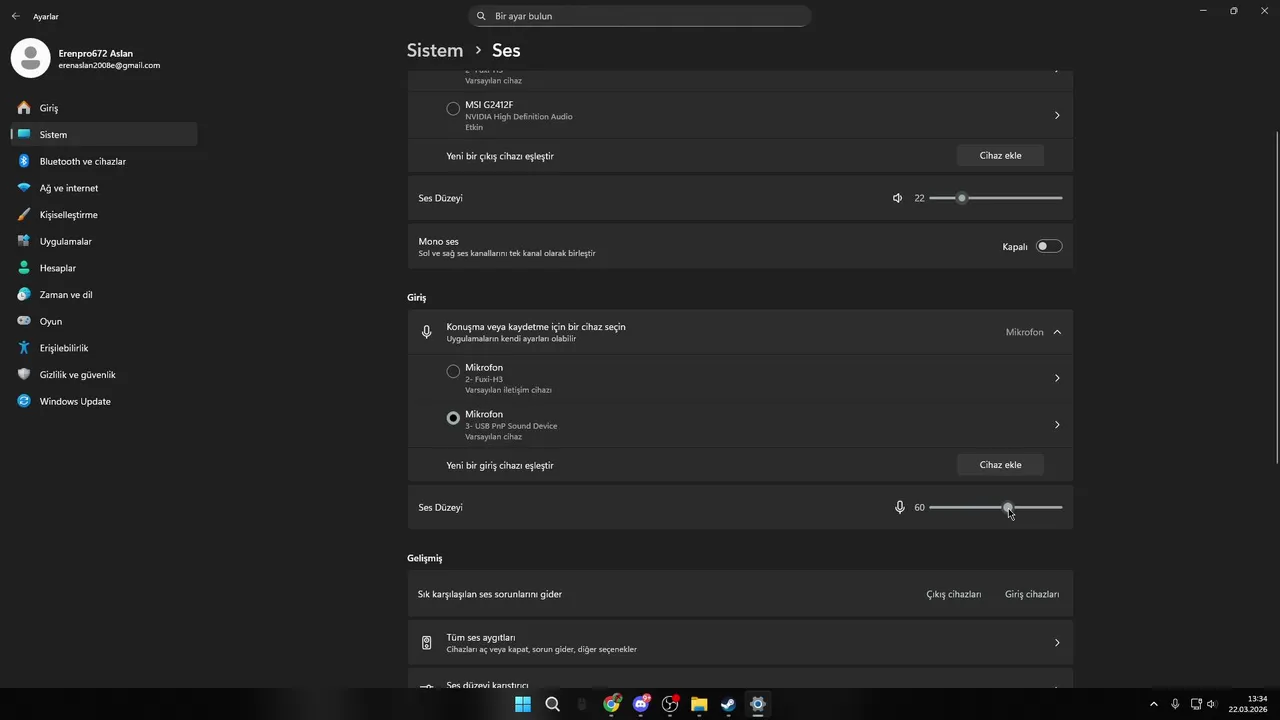Open Tüm ses aygıtları page chevron
Image resolution: width=1280 pixels, height=720 pixels.
click(1057, 643)
